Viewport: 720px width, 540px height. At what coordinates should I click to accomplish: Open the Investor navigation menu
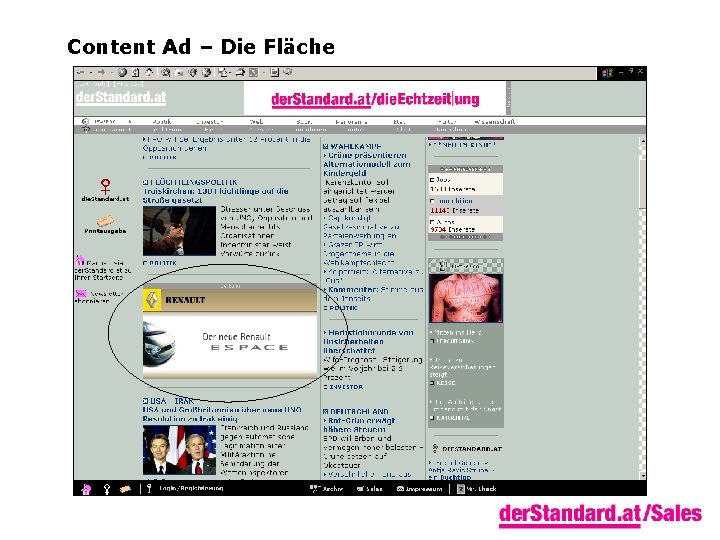209,122
